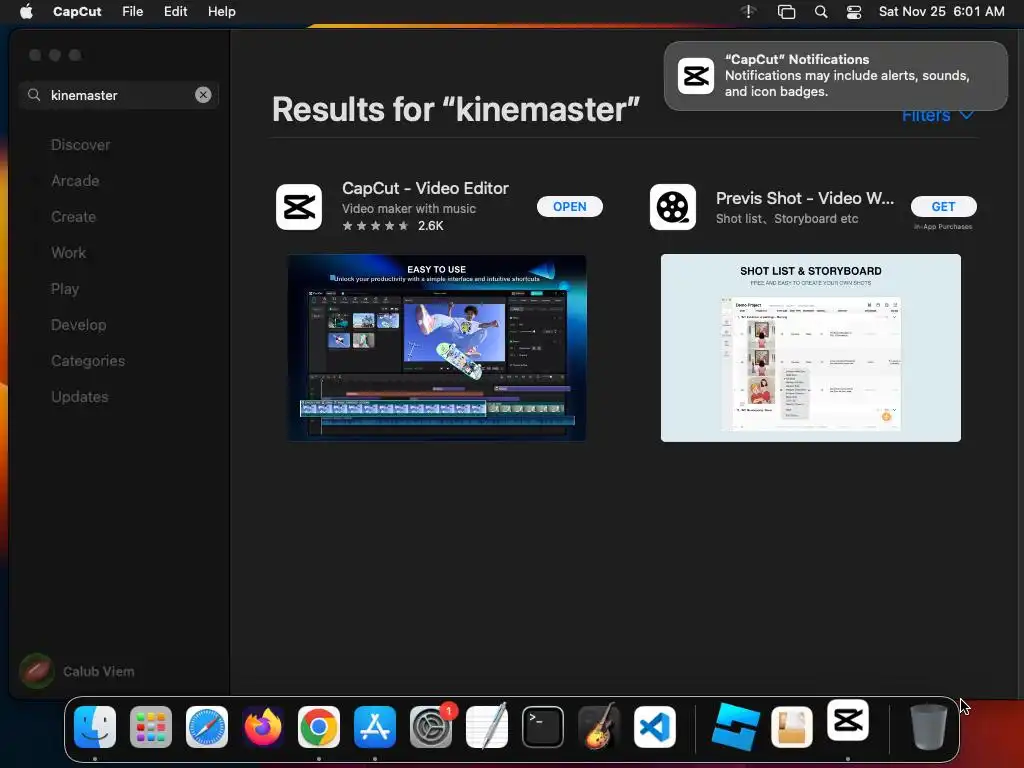Go to Arcade in the sidebar
This screenshot has height=768, width=1024.
75,181
